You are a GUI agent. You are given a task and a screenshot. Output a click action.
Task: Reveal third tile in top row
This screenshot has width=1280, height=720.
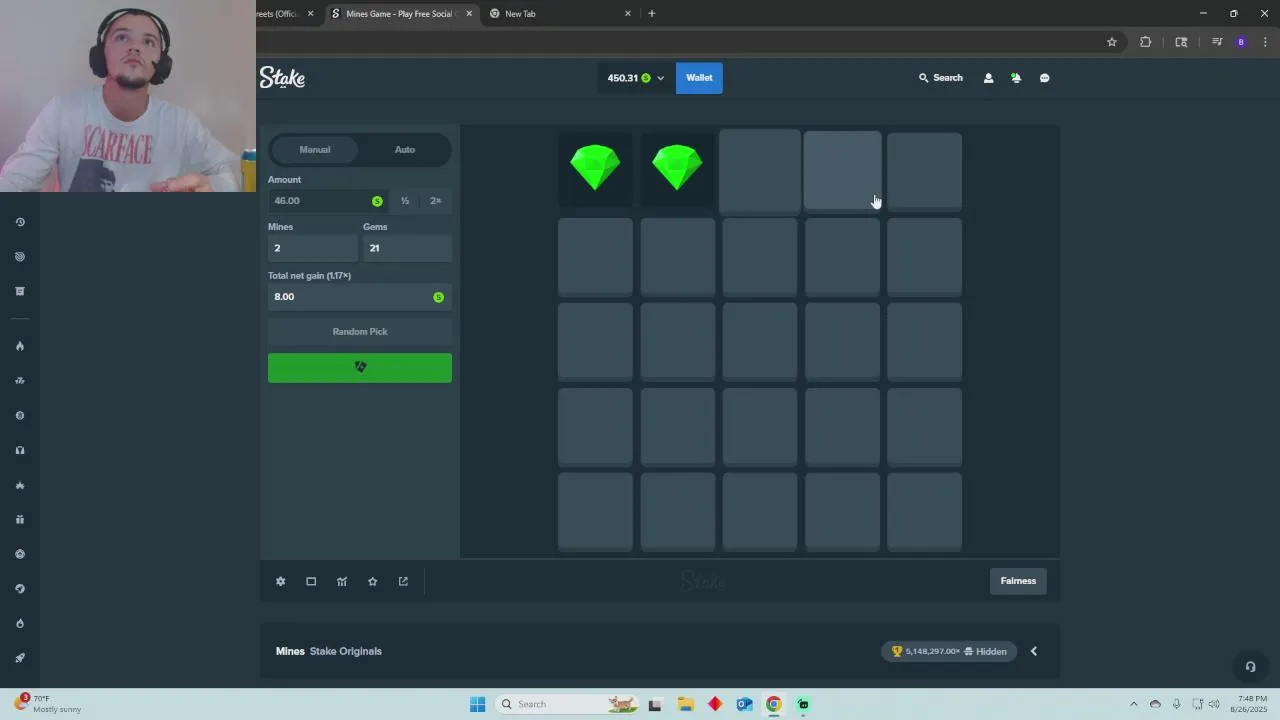click(x=760, y=171)
